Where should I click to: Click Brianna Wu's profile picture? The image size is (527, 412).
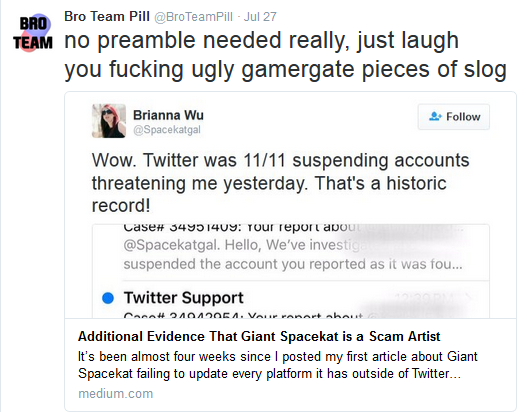109,121
